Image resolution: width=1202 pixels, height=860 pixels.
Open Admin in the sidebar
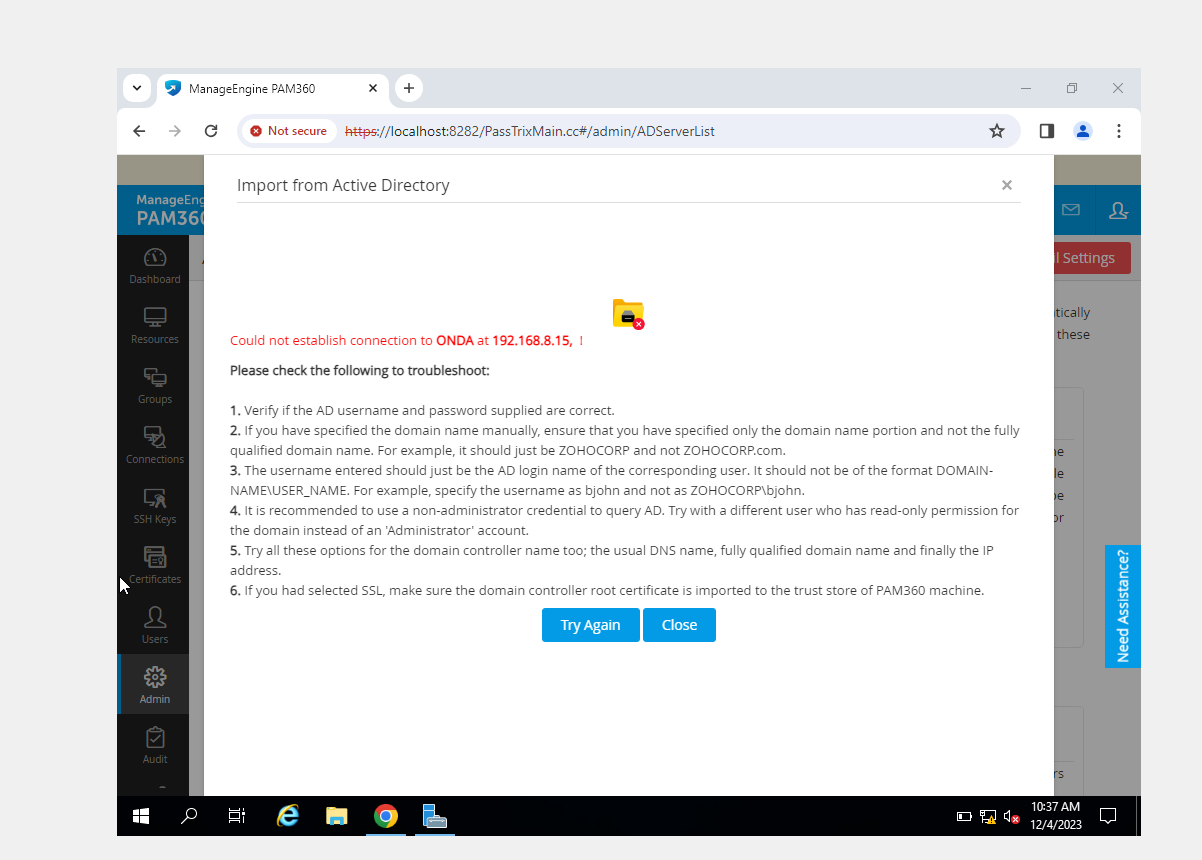pos(155,685)
